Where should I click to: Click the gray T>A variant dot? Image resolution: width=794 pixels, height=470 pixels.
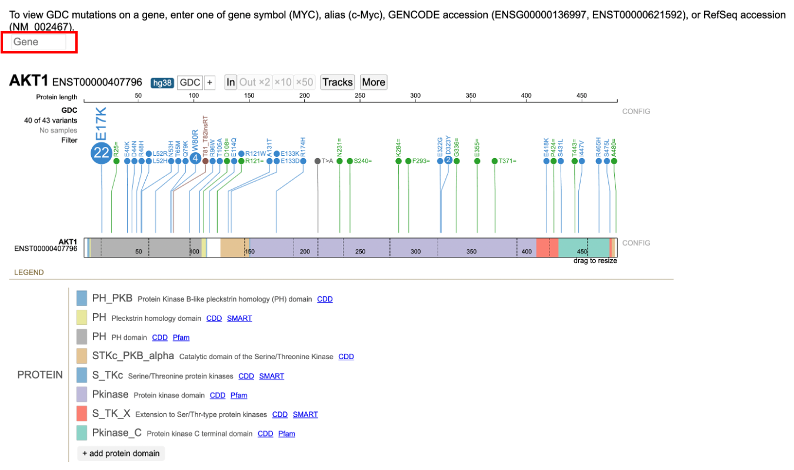pyautogui.click(x=317, y=160)
